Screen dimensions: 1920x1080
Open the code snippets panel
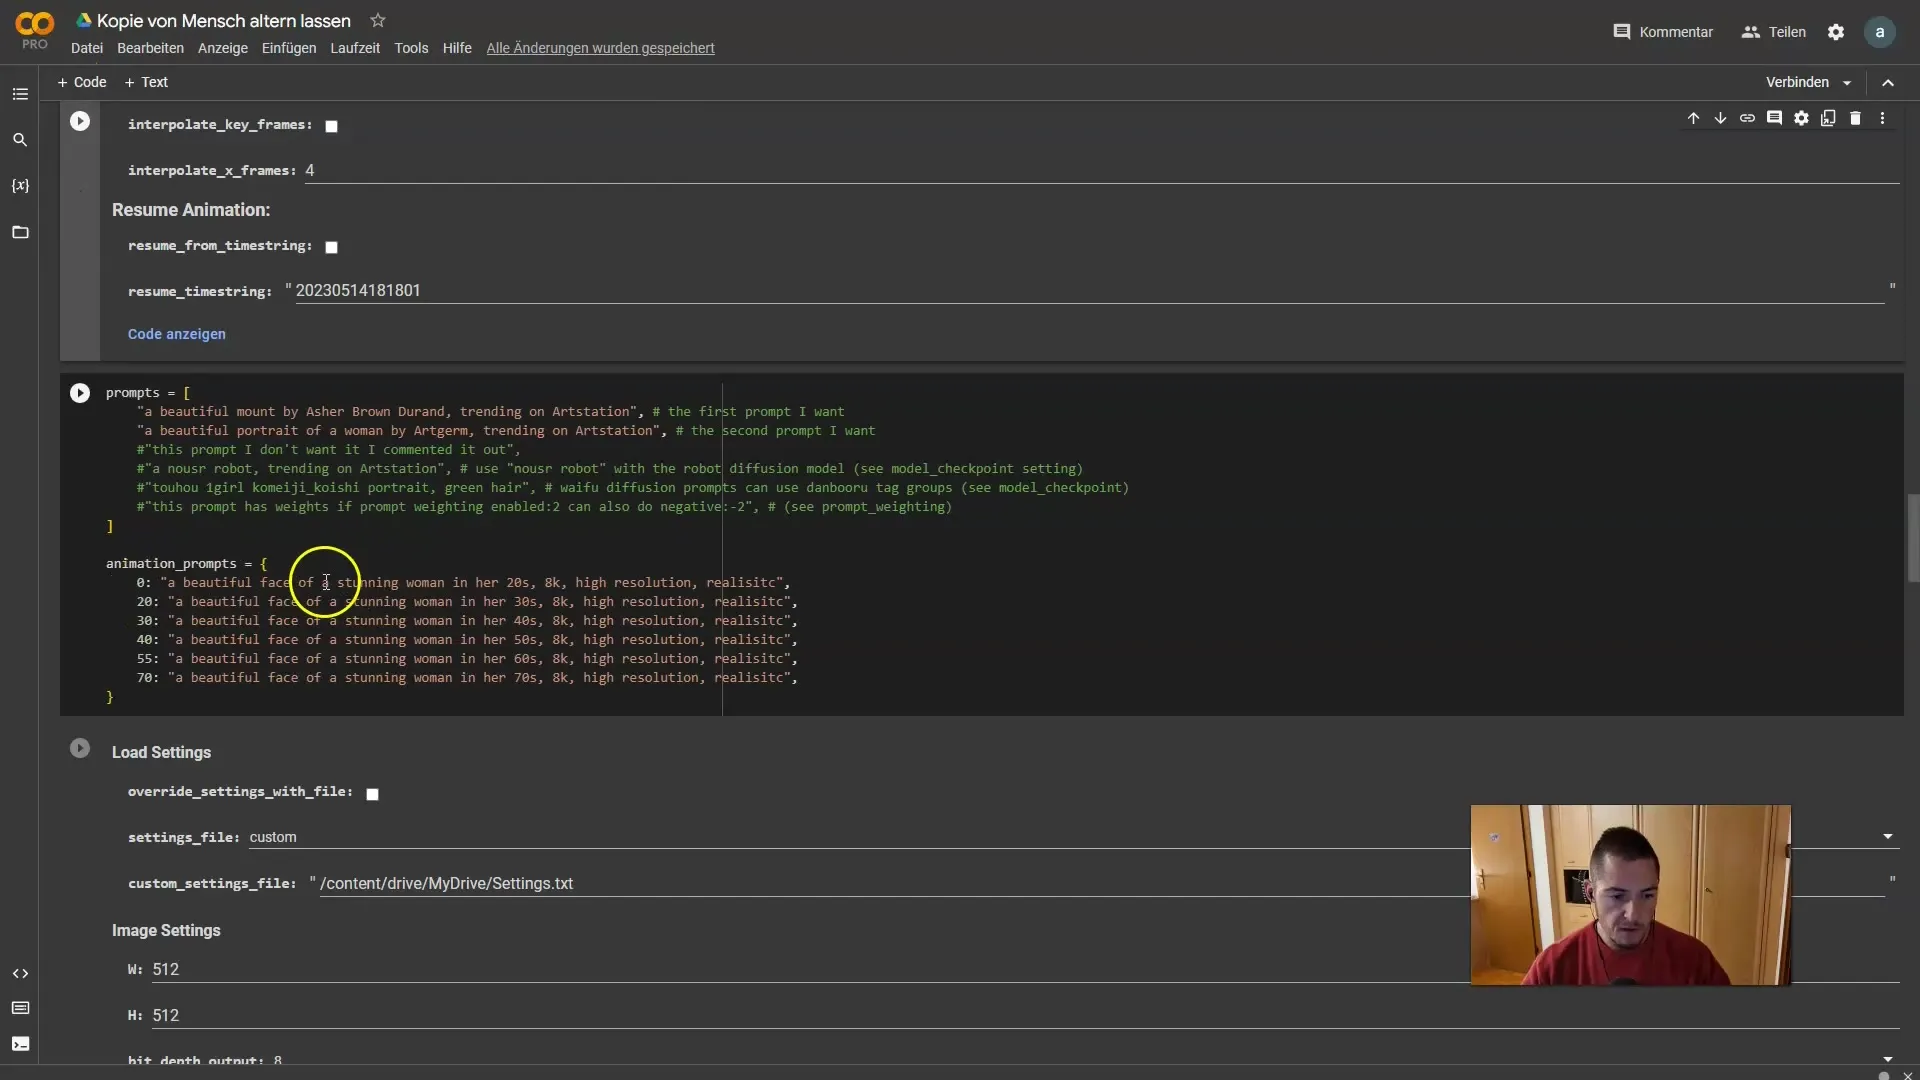(x=20, y=973)
